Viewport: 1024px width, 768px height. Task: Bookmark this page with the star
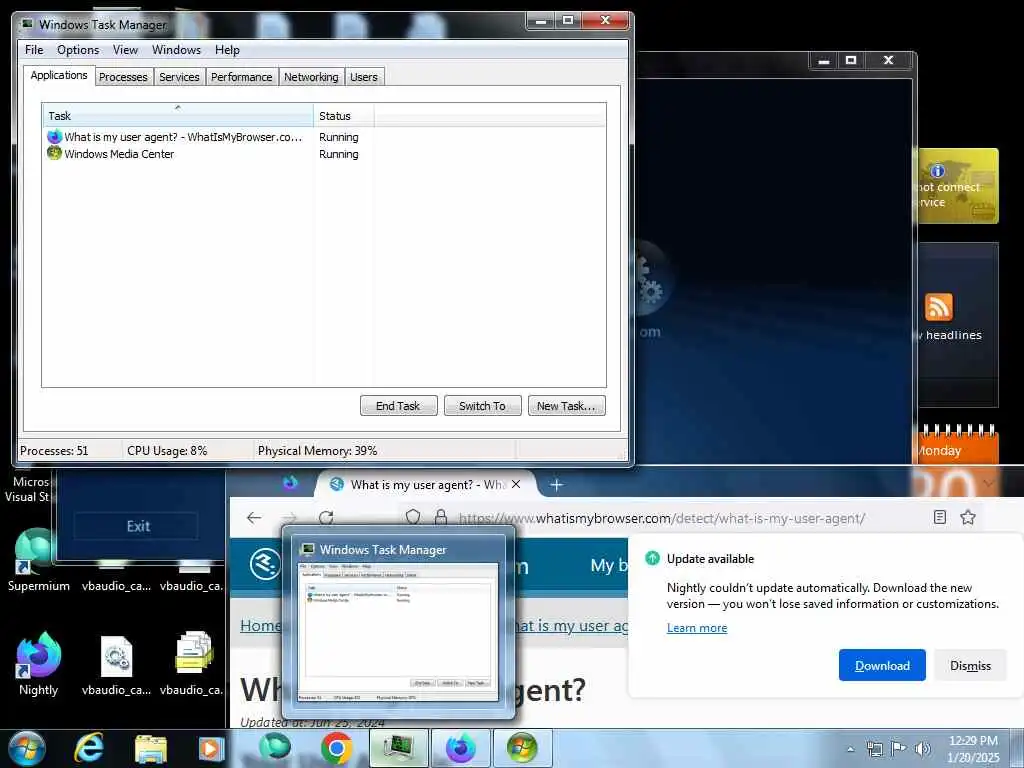[x=968, y=518]
